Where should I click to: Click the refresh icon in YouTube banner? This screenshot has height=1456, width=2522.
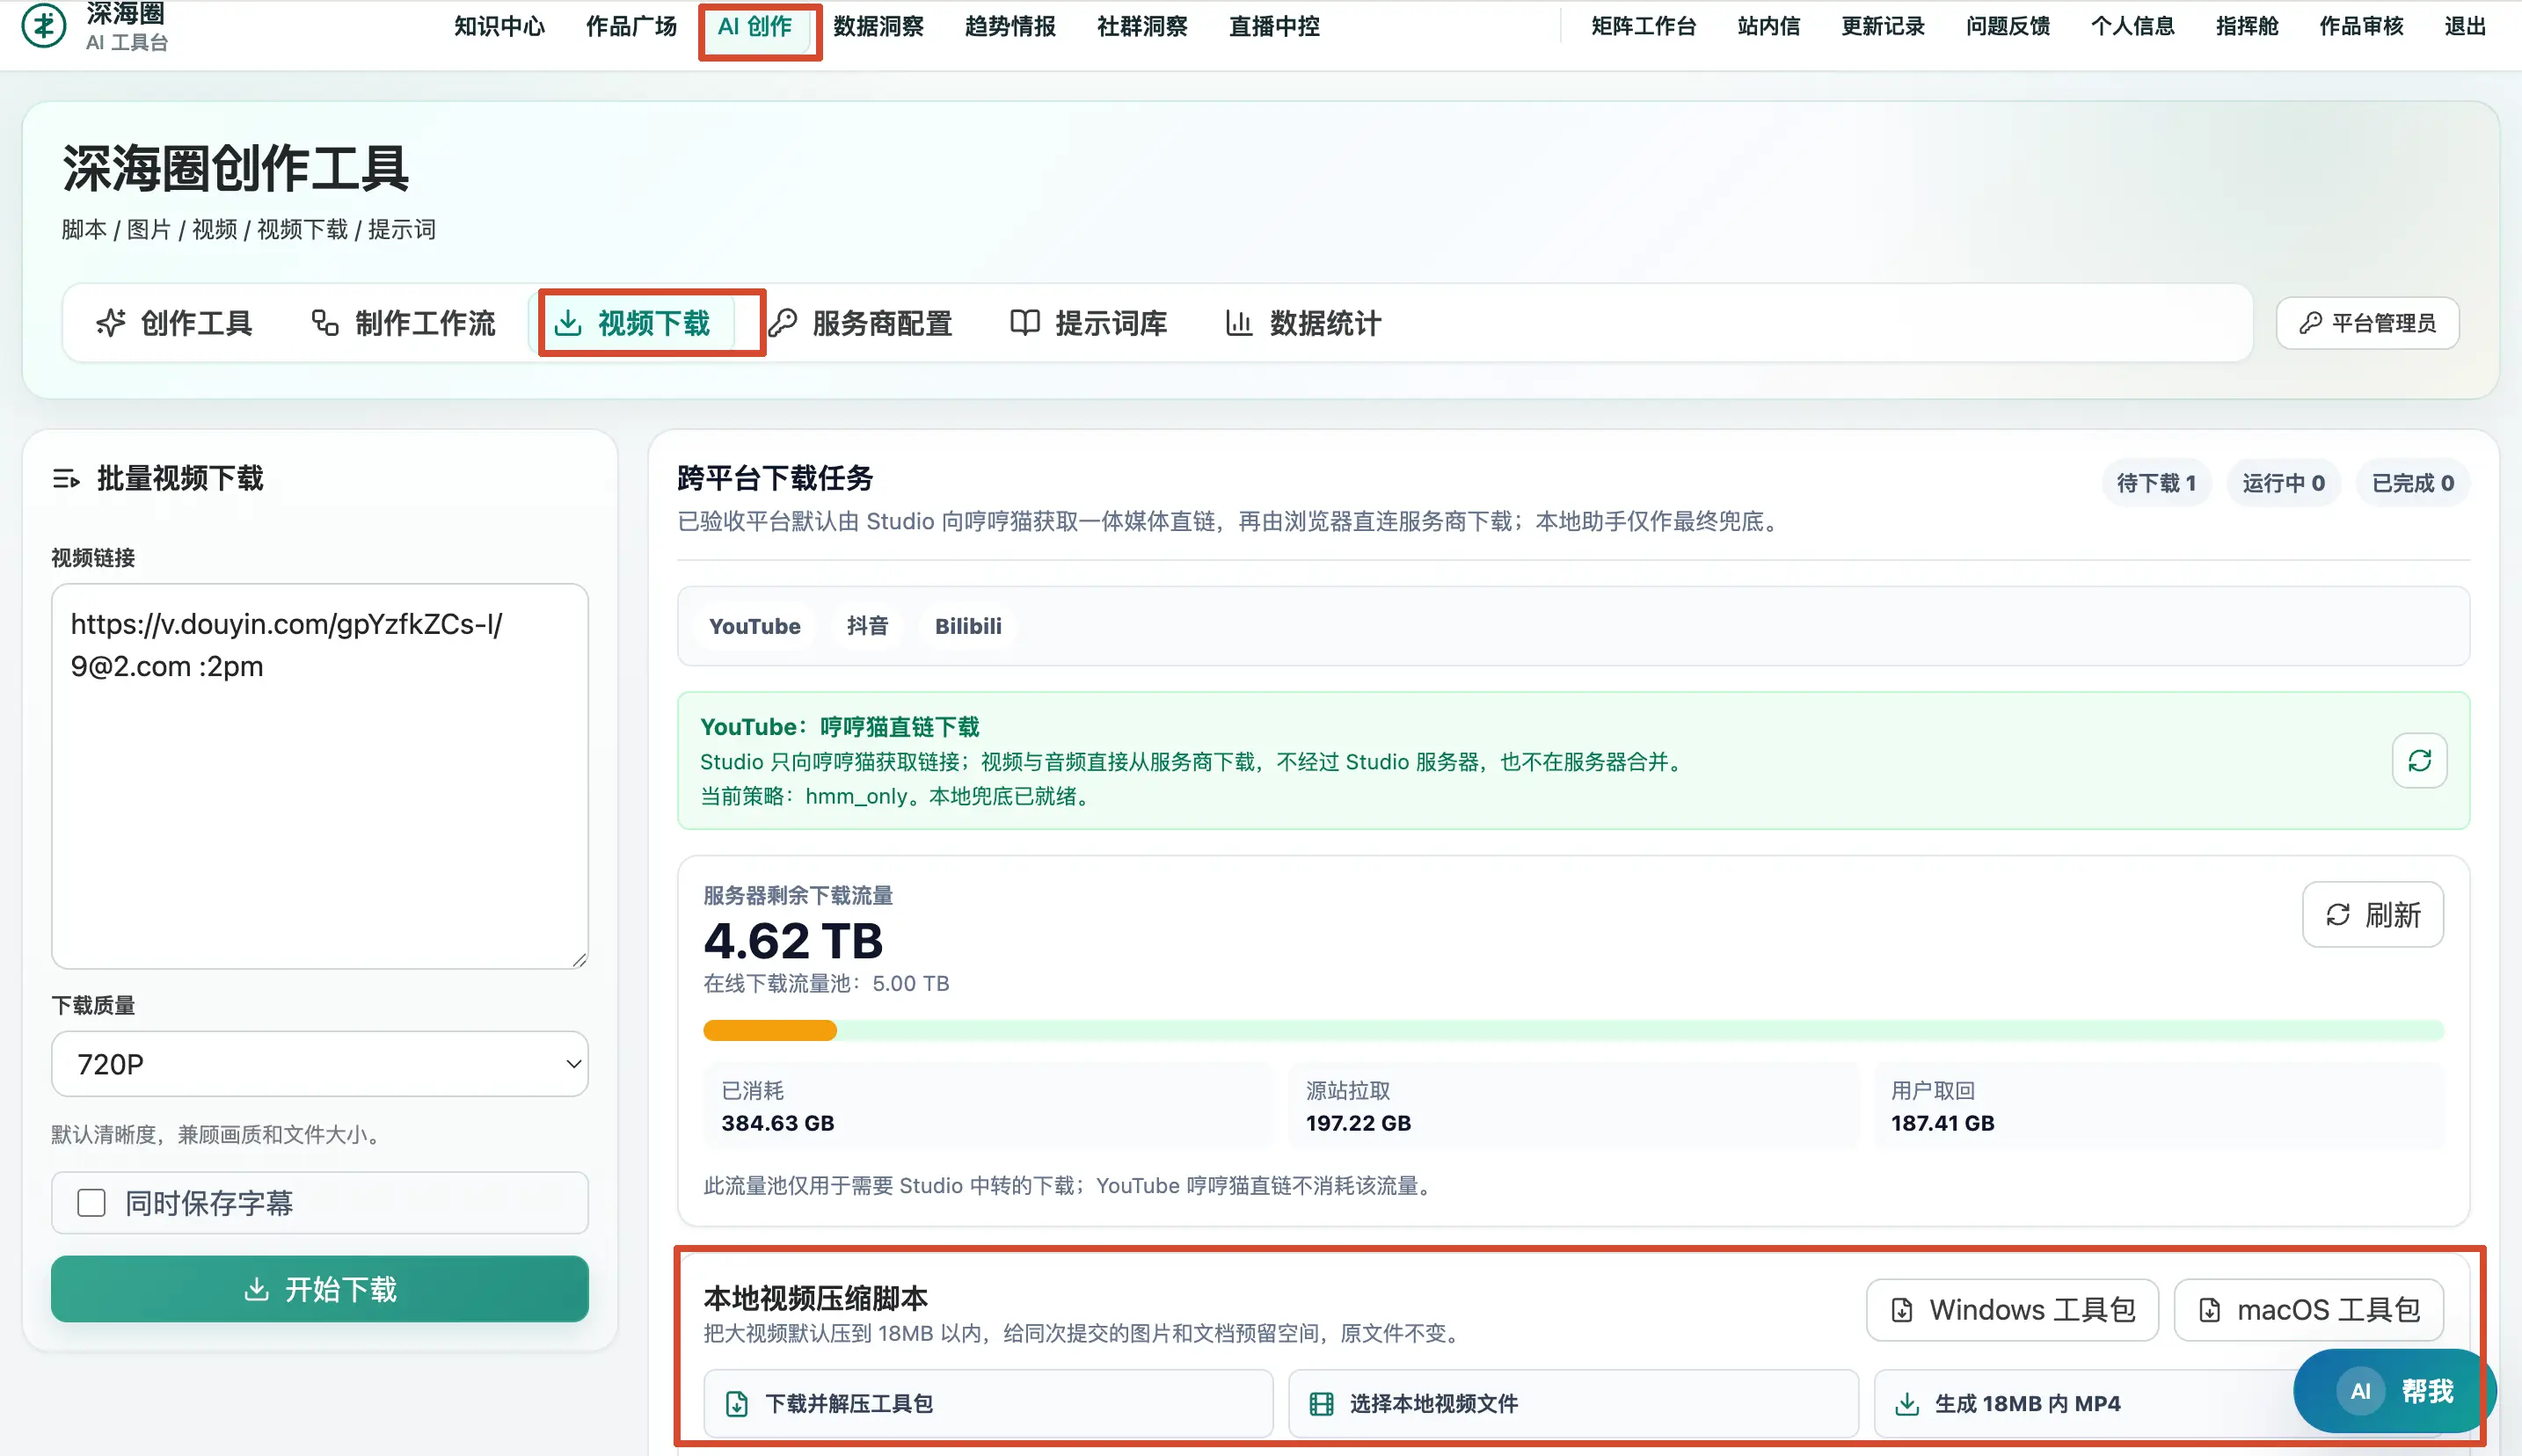point(2419,761)
